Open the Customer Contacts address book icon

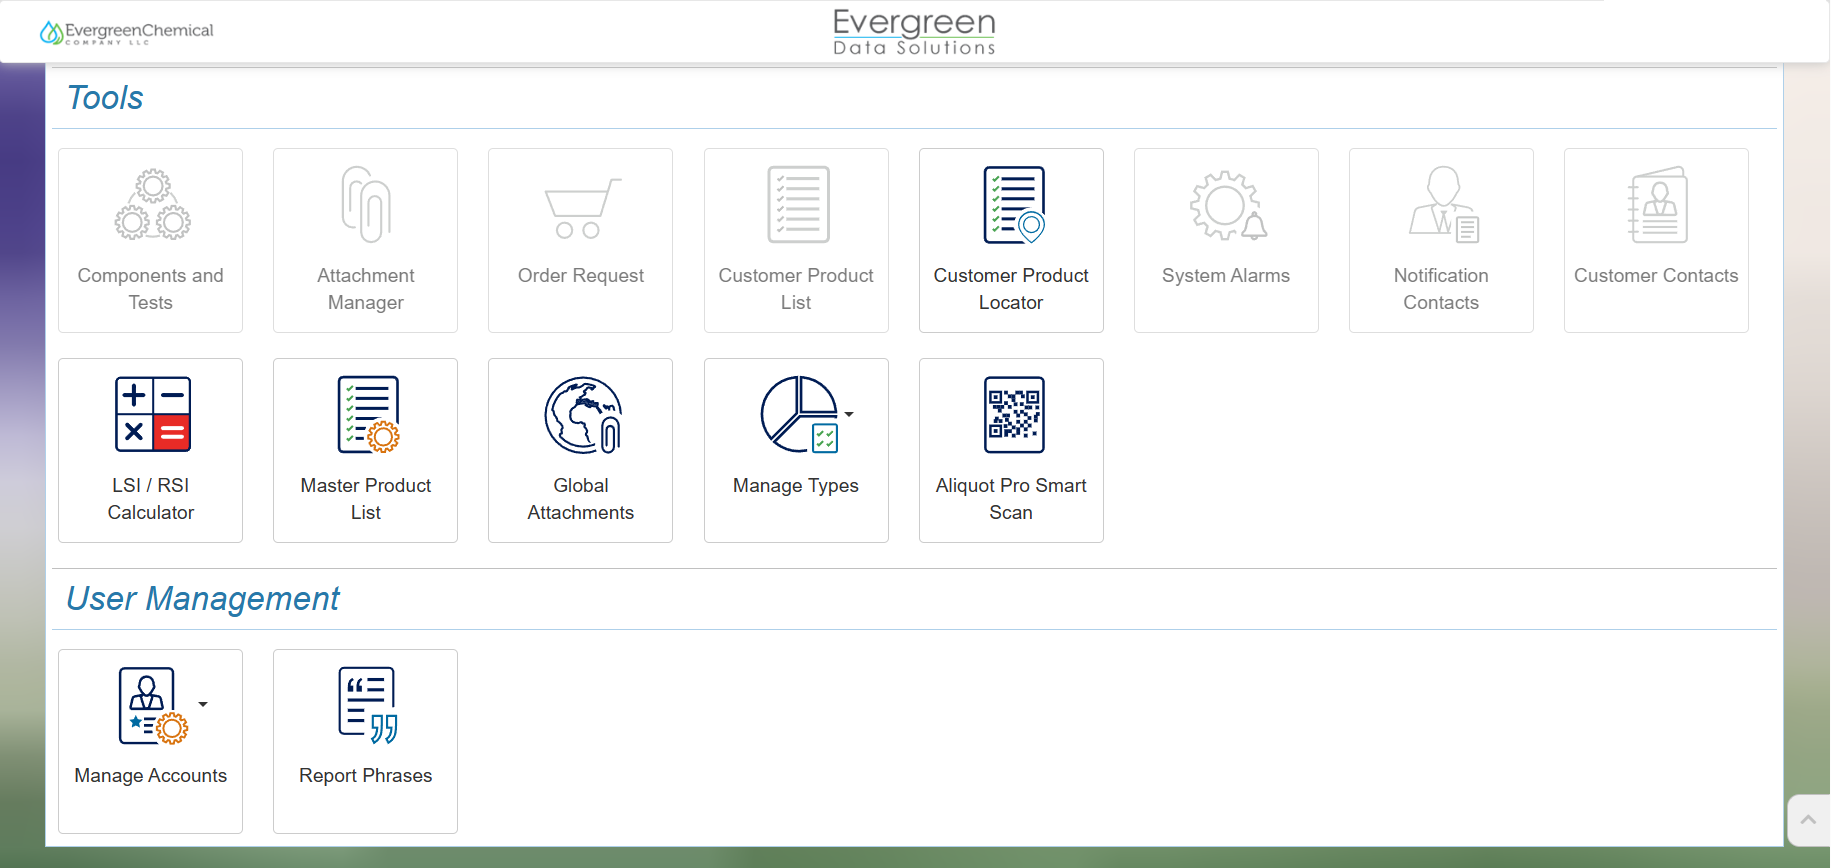(1658, 204)
